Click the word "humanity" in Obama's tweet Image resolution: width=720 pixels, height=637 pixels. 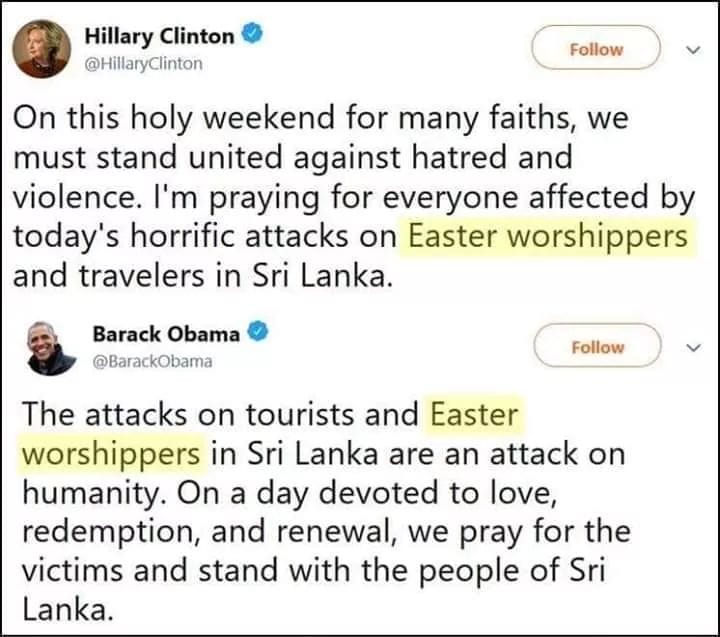point(86,492)
